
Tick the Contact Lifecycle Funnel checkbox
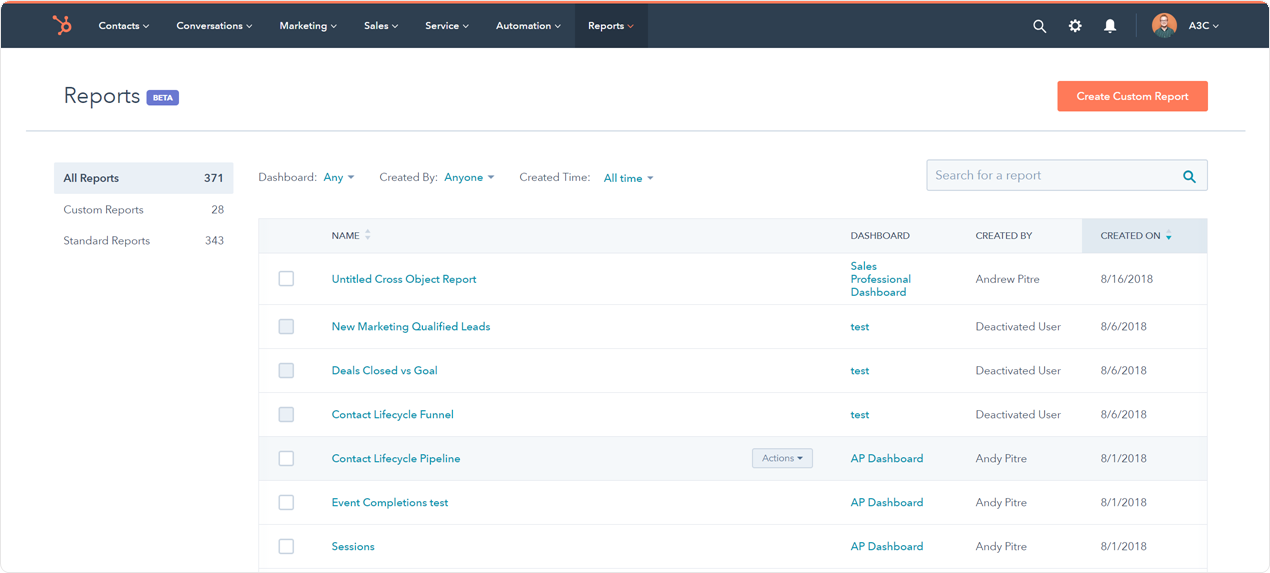[286, 415]
